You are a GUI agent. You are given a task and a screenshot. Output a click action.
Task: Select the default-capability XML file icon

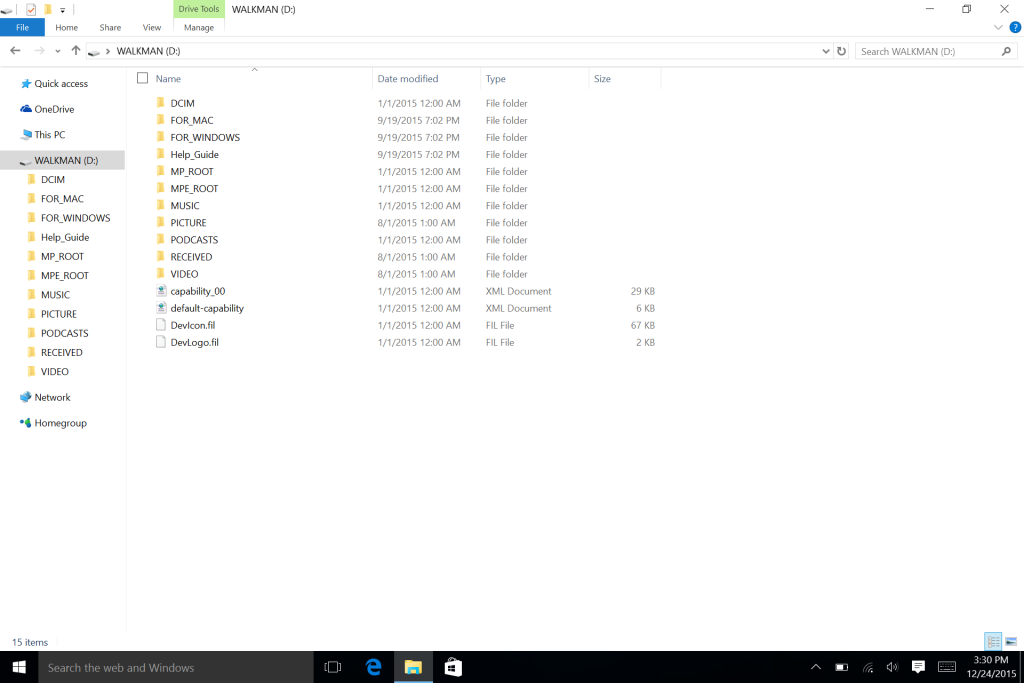pos(161,308)
